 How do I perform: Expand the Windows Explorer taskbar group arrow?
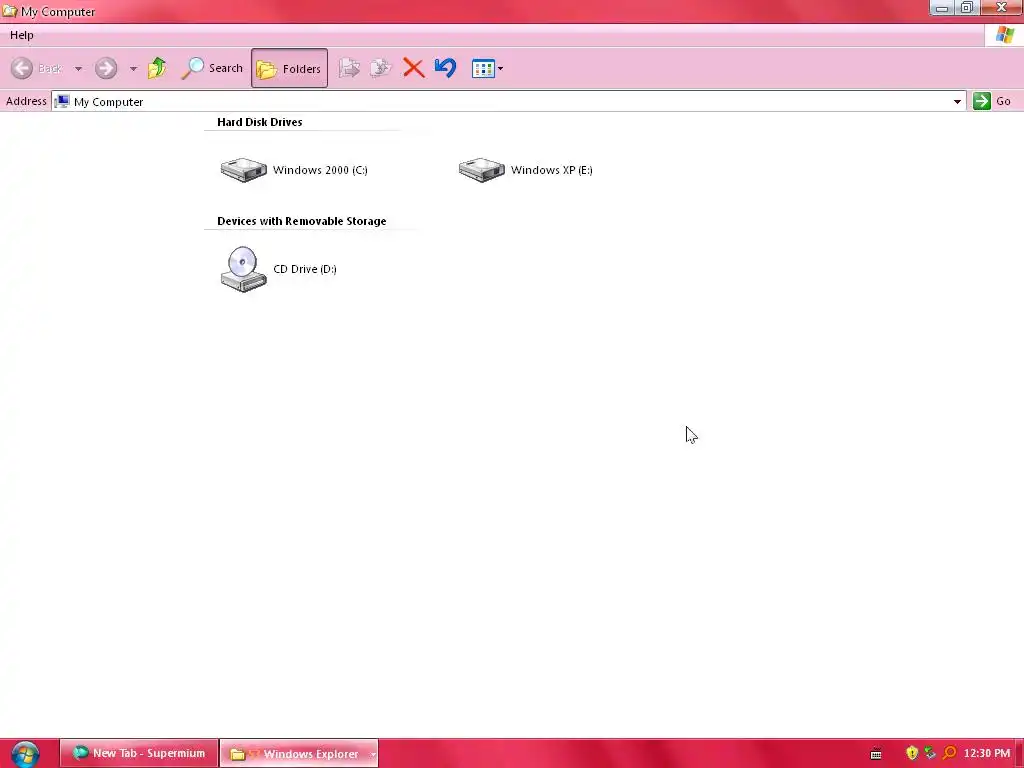click(373, 754)
